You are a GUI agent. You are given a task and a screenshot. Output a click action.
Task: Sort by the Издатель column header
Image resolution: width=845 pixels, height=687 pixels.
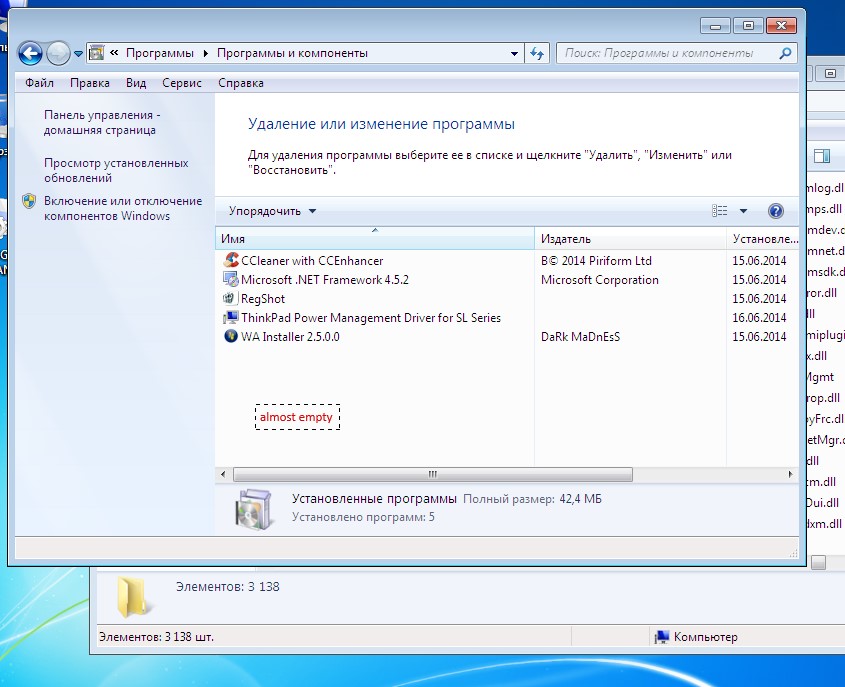[x=631, y=238]
